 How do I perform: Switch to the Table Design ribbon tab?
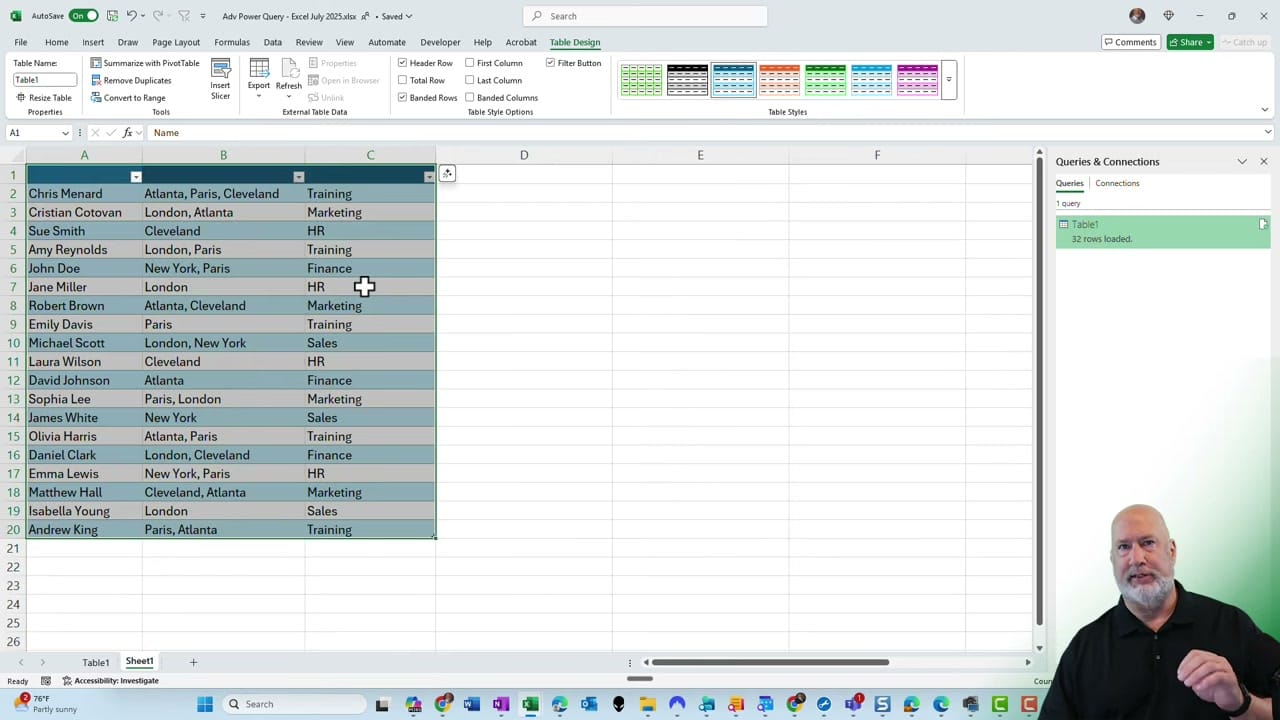574,42
